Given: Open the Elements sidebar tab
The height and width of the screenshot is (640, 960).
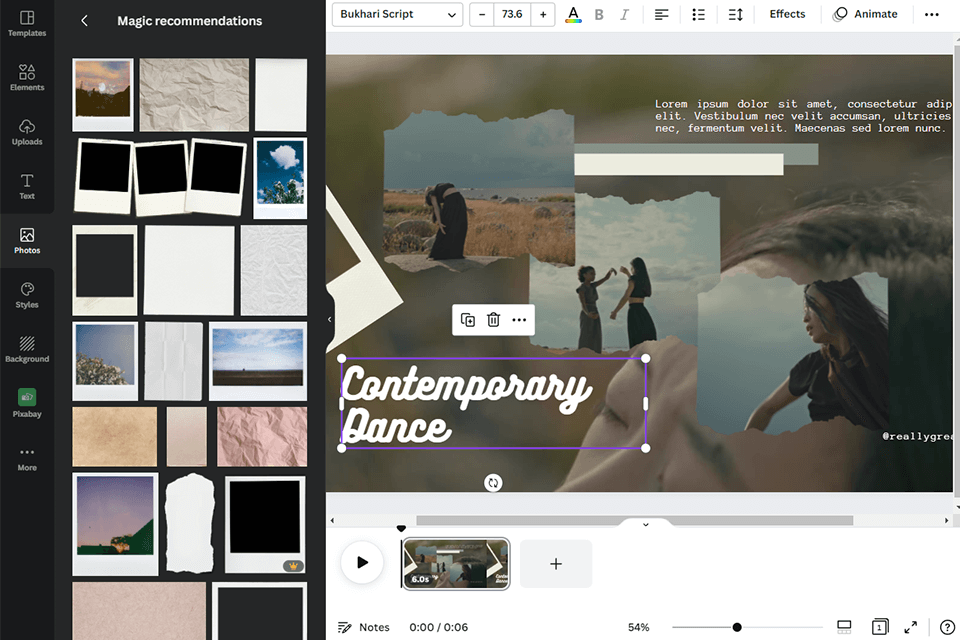Looking at the screenshot, I should click(x=27, y=78).
